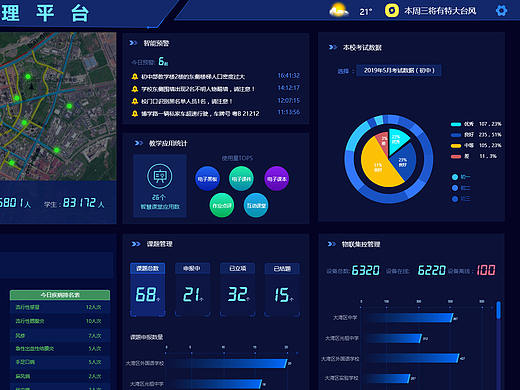Click the 6320 device total value
The height and width of the screenshot is (390, 520).
tap(366, 270)
